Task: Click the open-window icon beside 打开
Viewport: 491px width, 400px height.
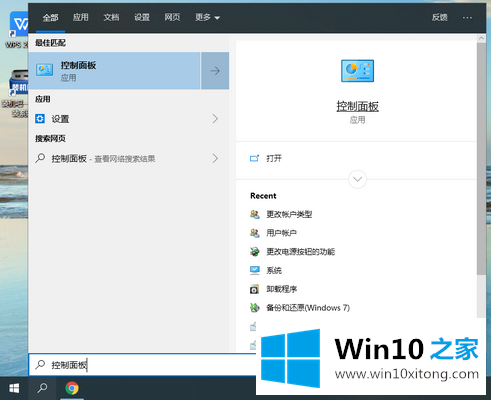Action: coord(255,158)
